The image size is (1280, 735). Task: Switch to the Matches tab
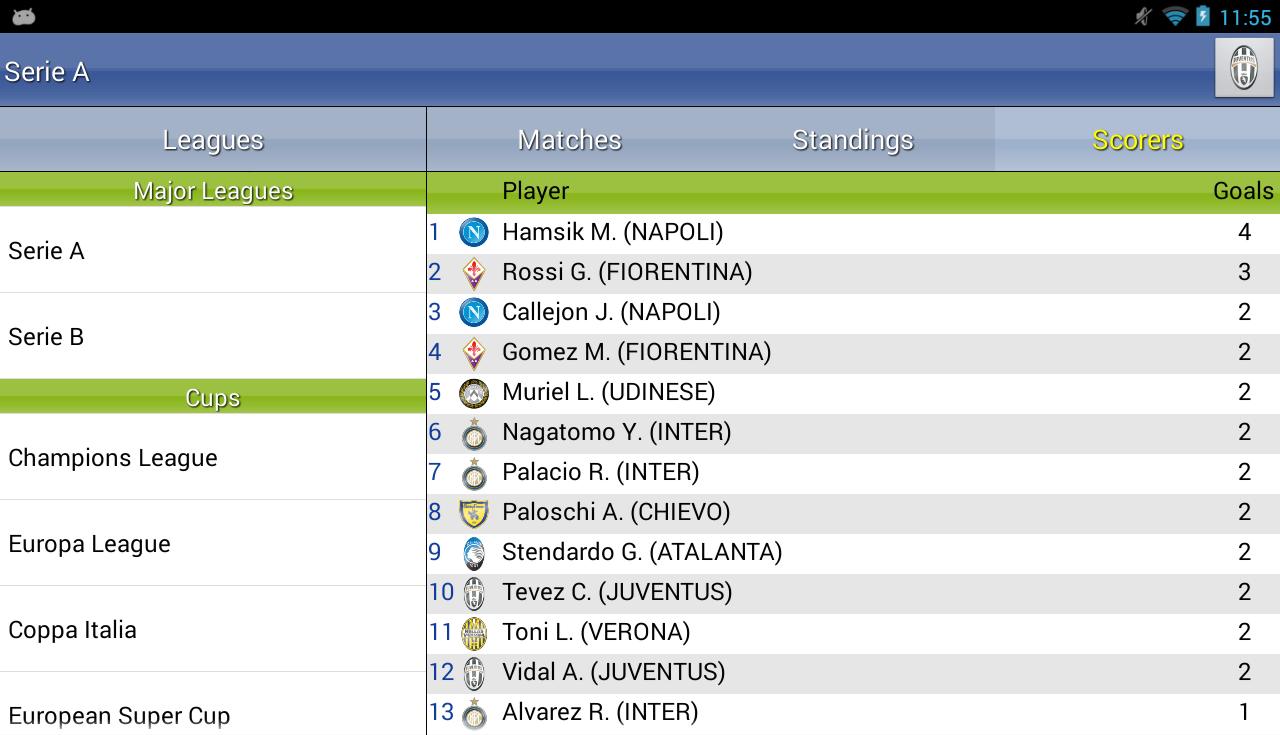tap(568, 139)
